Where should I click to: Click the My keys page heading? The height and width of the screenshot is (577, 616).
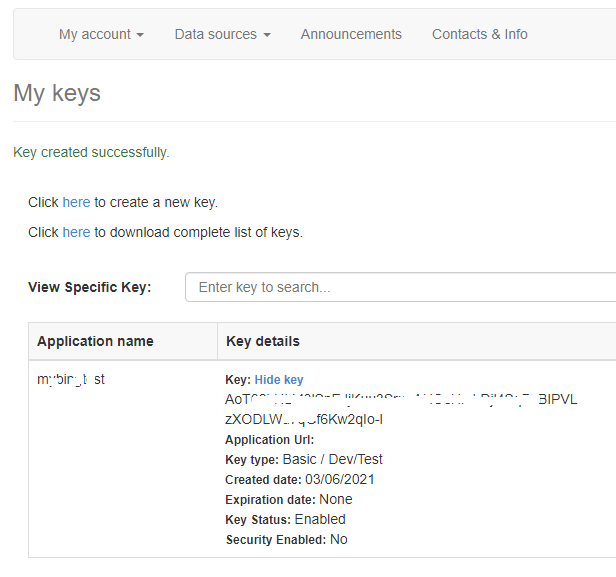click(57, 93)
